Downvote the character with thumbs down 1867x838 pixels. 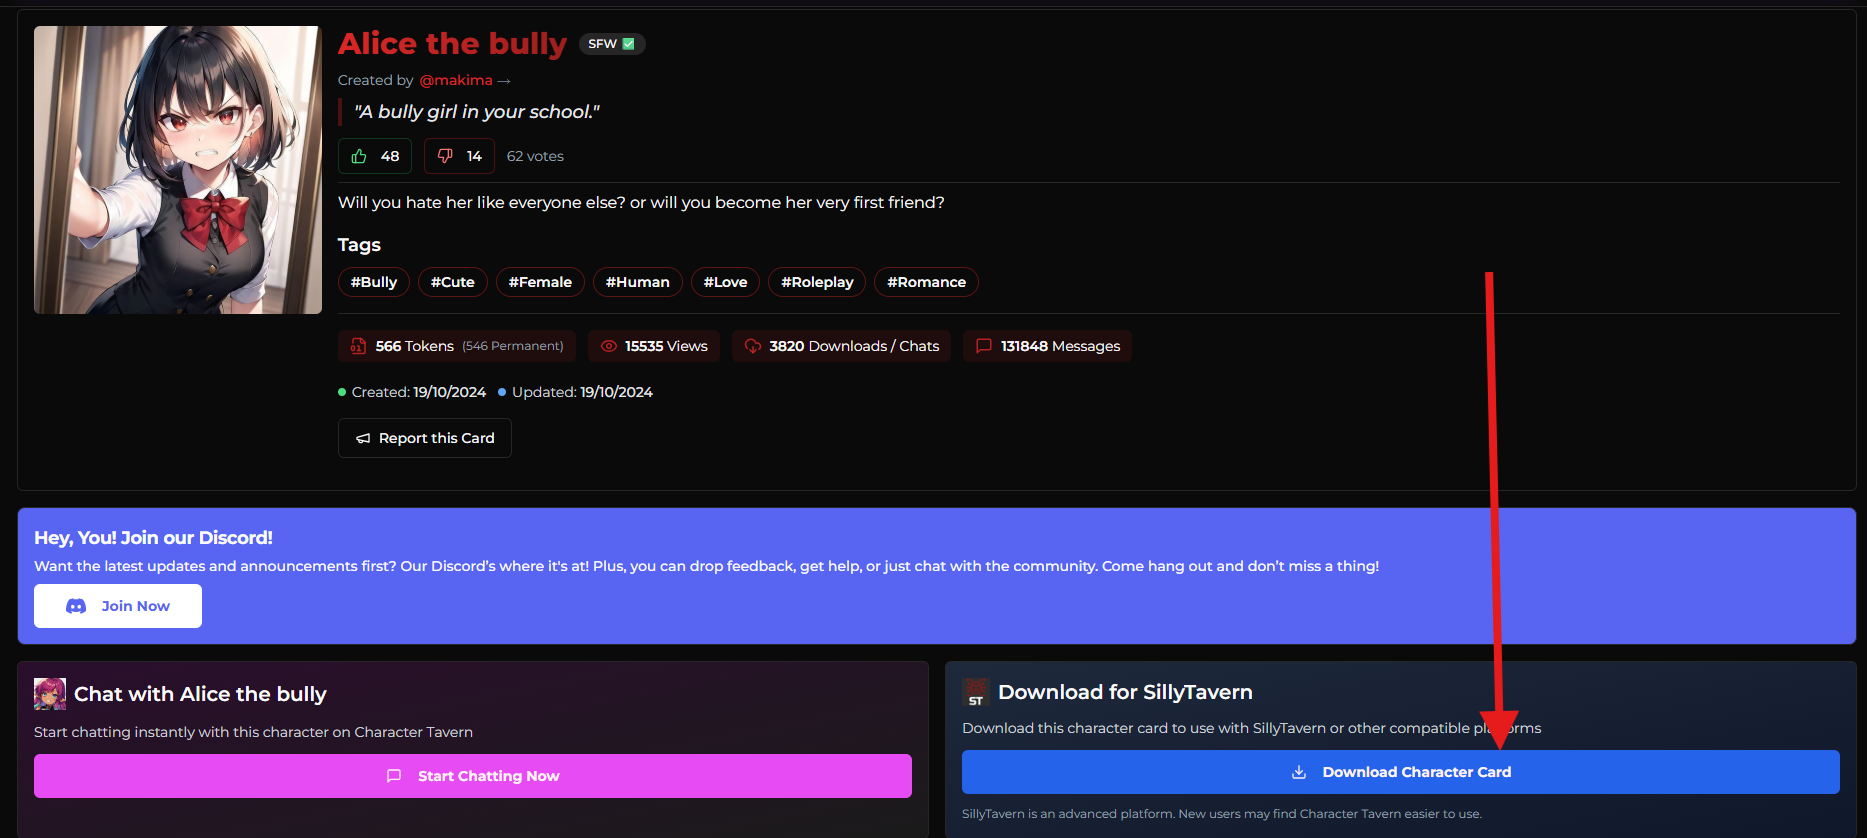459,156
